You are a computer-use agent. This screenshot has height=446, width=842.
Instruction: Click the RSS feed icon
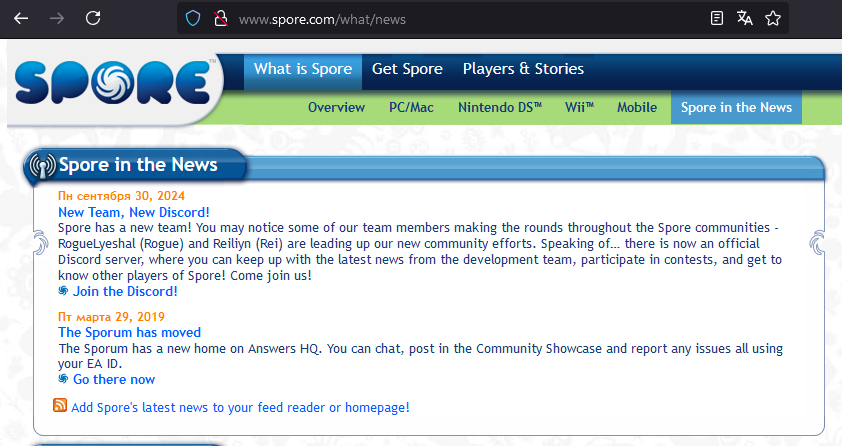60,405
